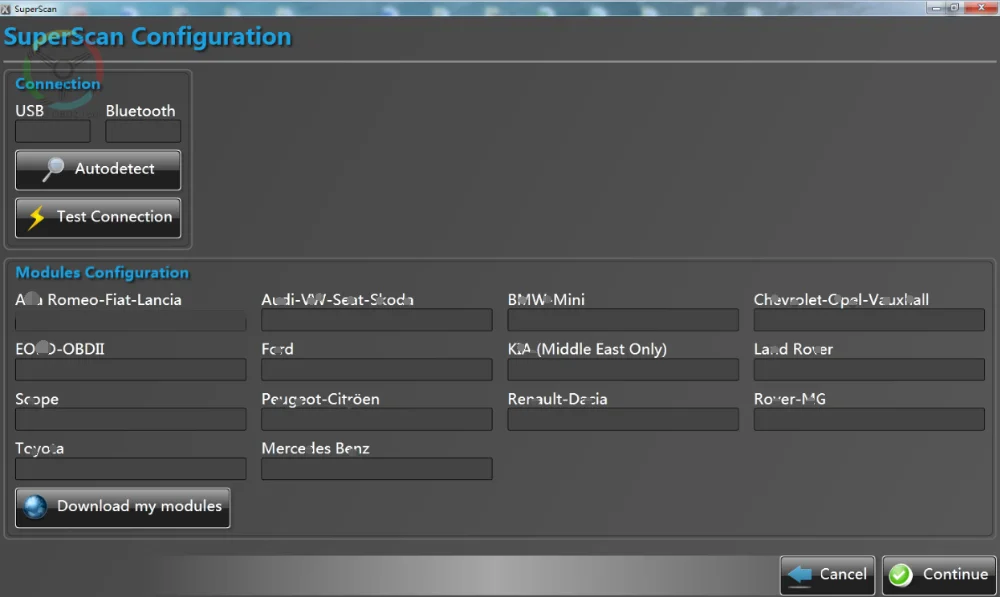Viewport: 1000px width, 597px height.
Task: Click the Mercedes Benz module field
Action: point(377,469)
